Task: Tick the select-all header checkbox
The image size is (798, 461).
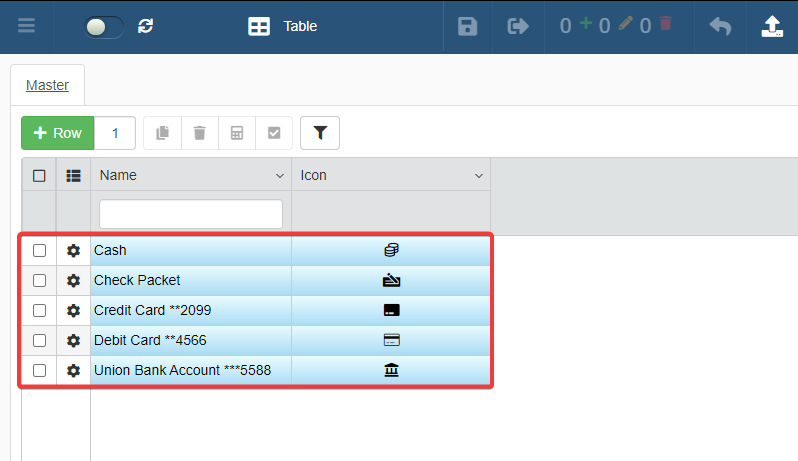Action: pos(39,175)
